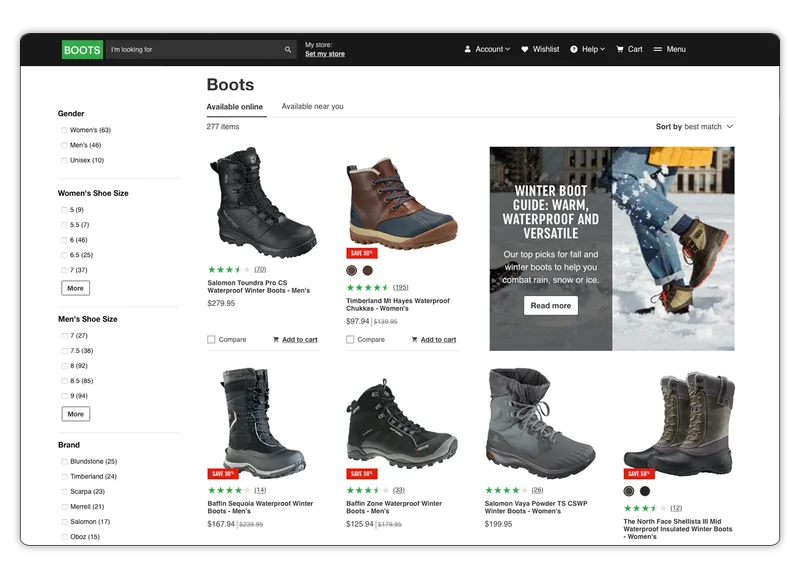Select gray North Face Shellista swatch
The width and height of the screenshot is (800, 567).
629,491
